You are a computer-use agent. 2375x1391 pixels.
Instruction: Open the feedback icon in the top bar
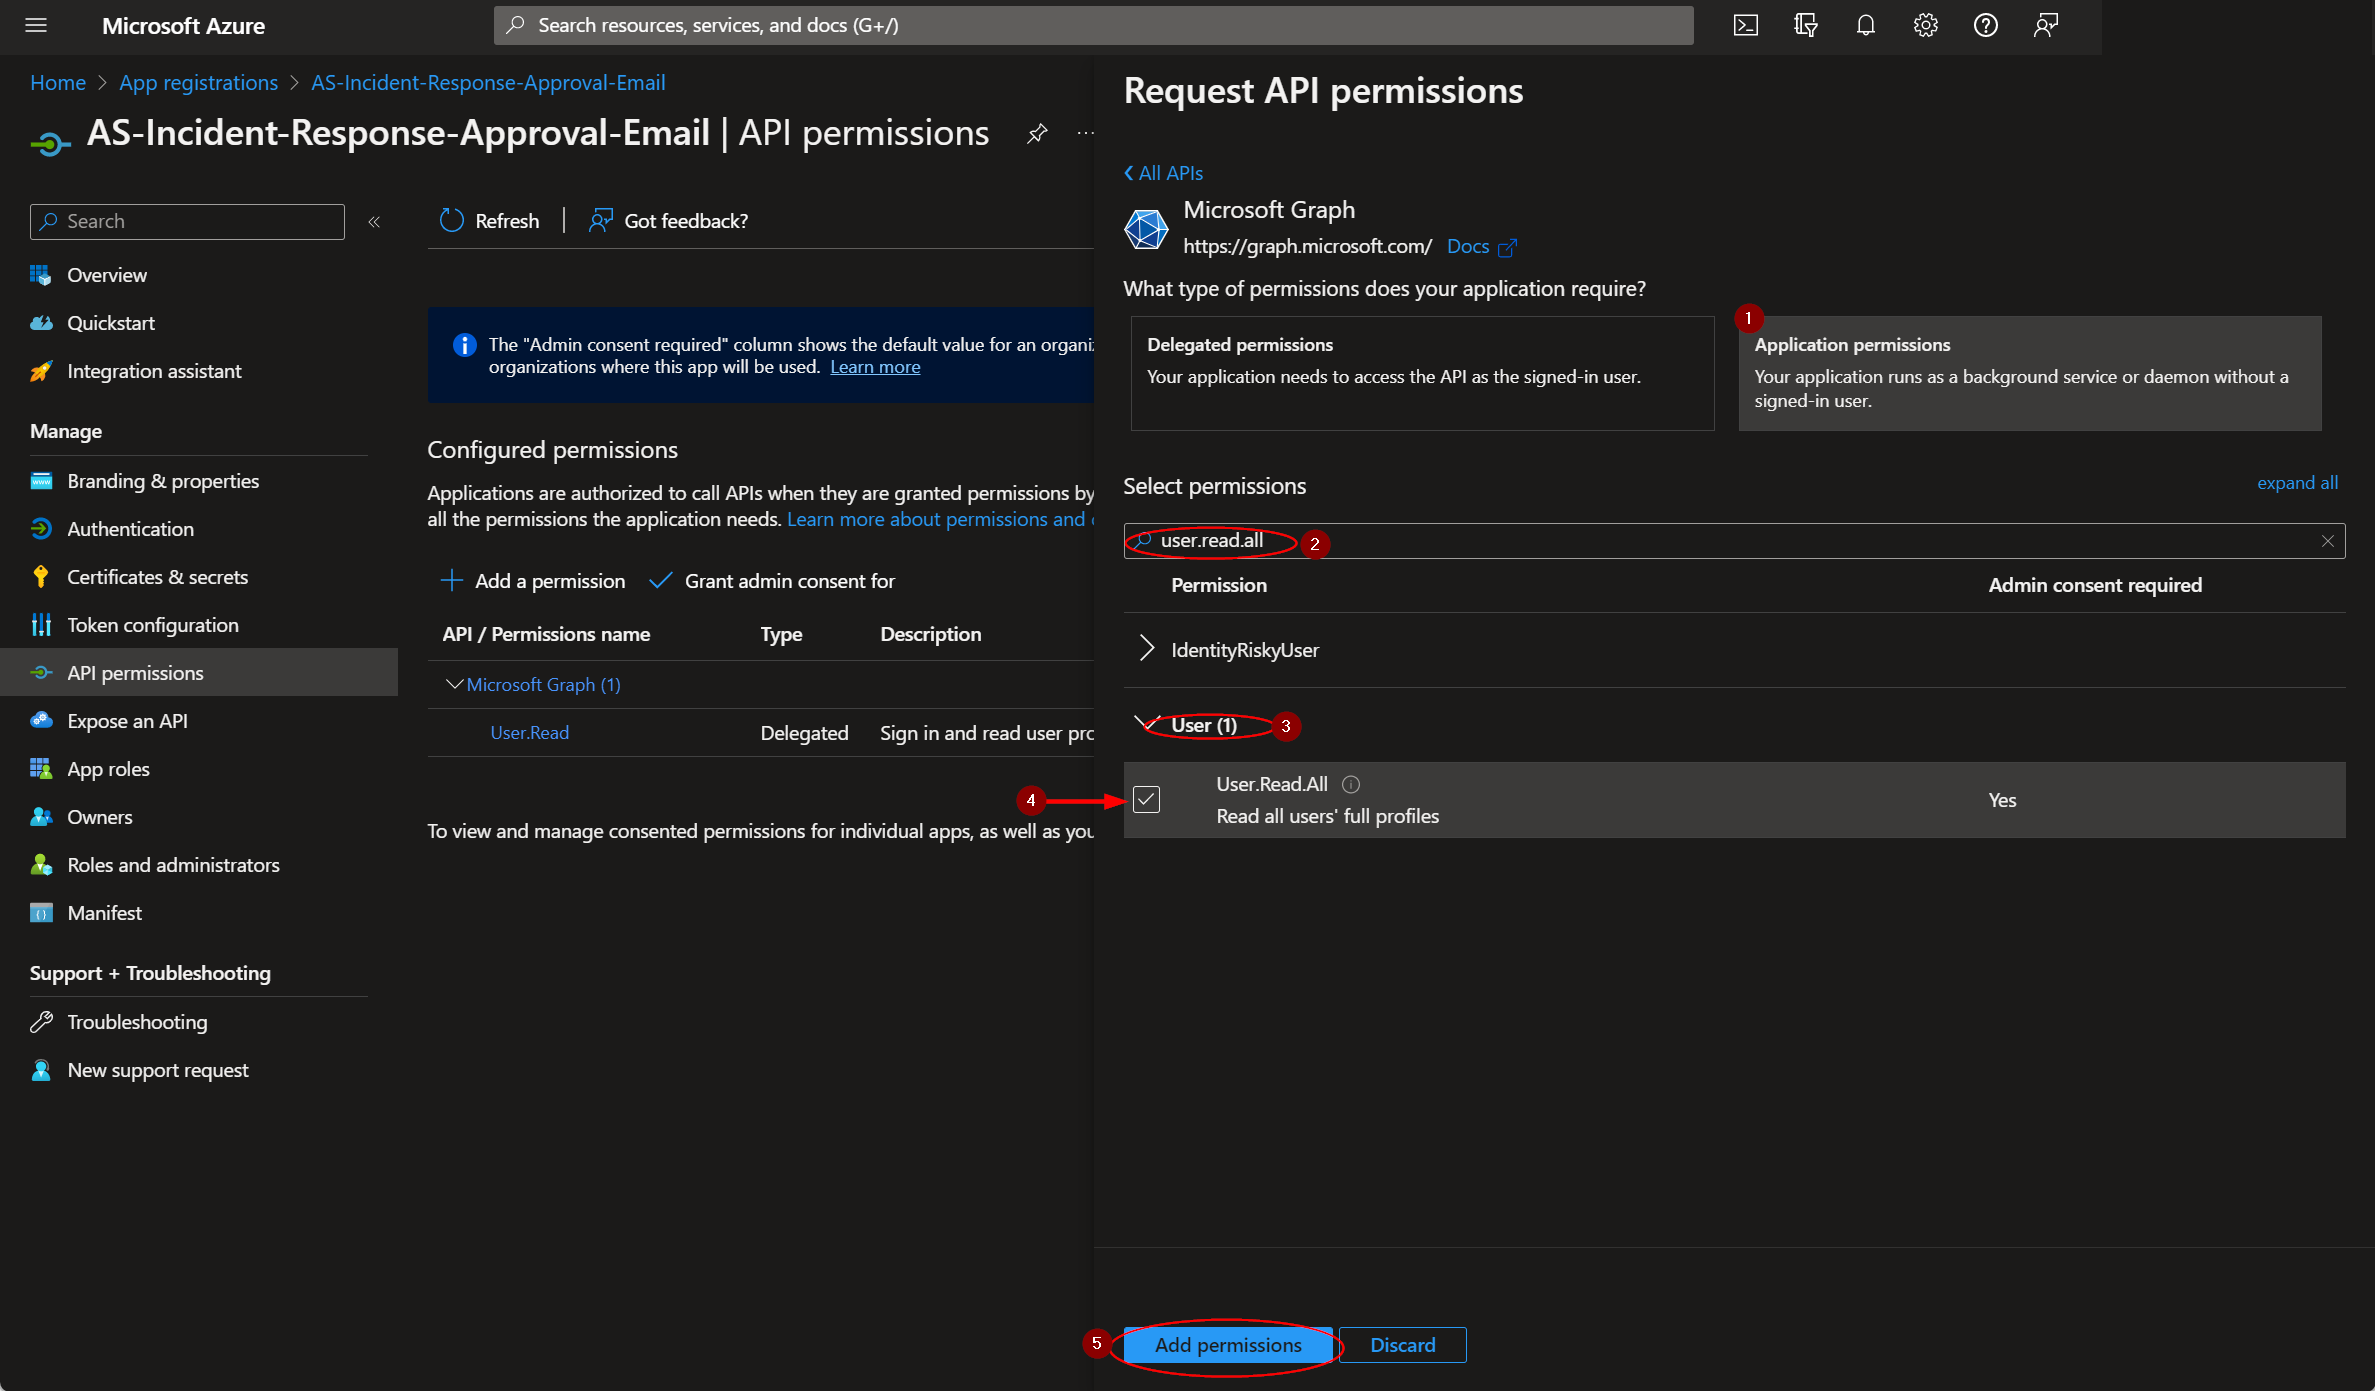tap(2046, 25)
